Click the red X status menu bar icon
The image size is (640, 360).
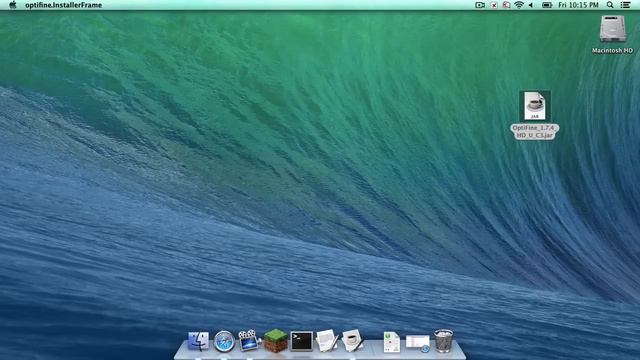tap(493, 5)
